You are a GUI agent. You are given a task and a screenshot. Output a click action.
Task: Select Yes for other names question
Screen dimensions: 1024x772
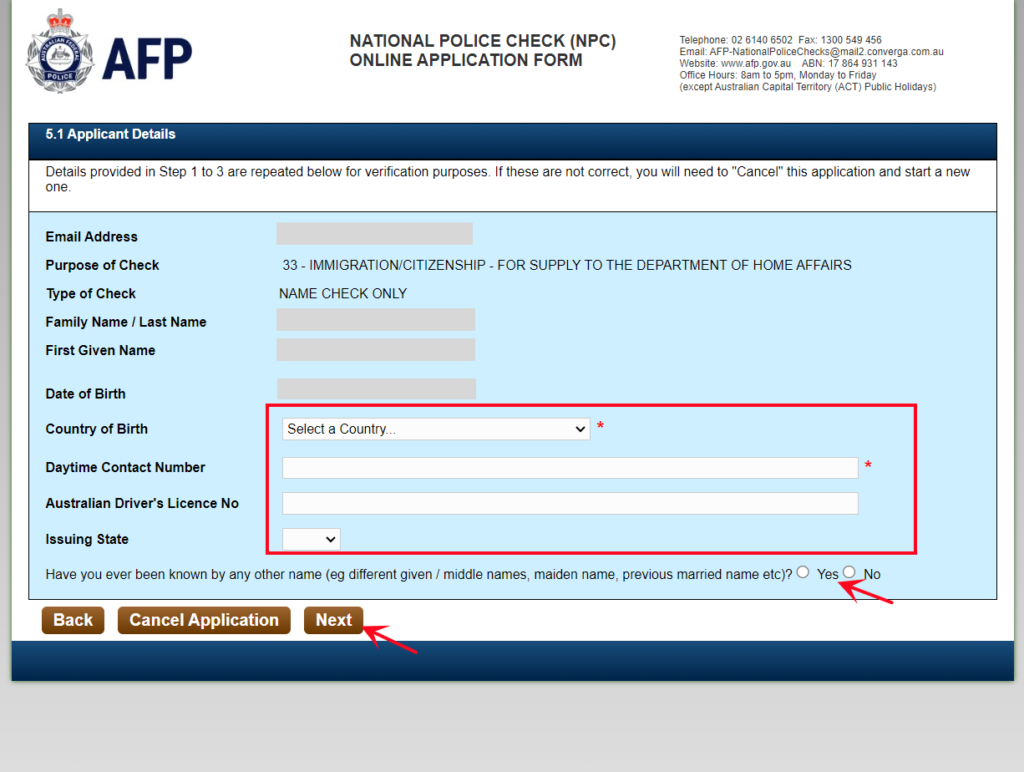(803, 572)
